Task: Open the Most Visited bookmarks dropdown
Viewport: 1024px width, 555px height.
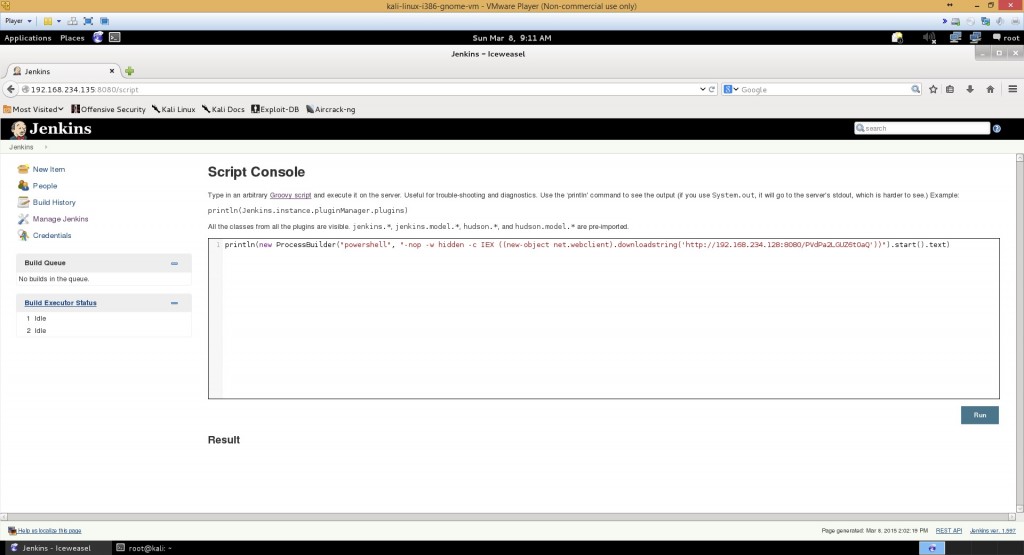Action: (33, 109)
